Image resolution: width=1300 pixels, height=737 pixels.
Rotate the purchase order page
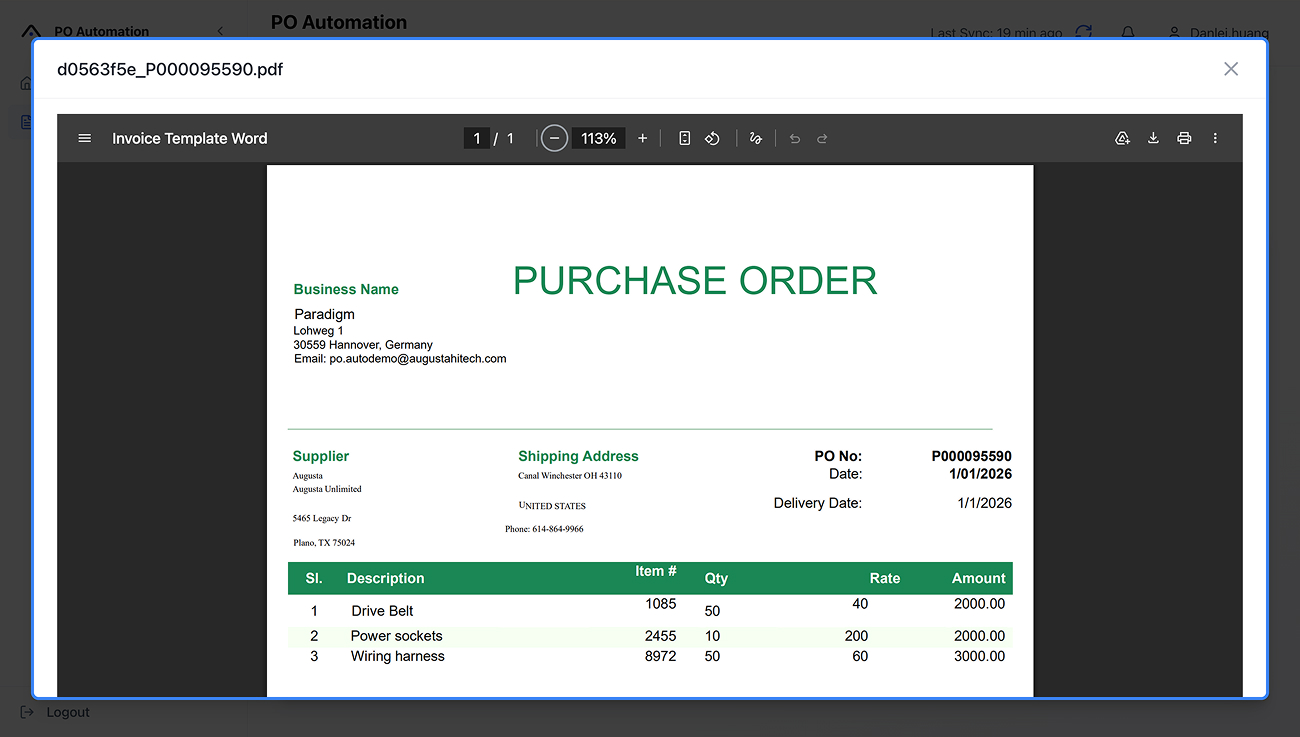pyautogui.click(x=712, y=138)
